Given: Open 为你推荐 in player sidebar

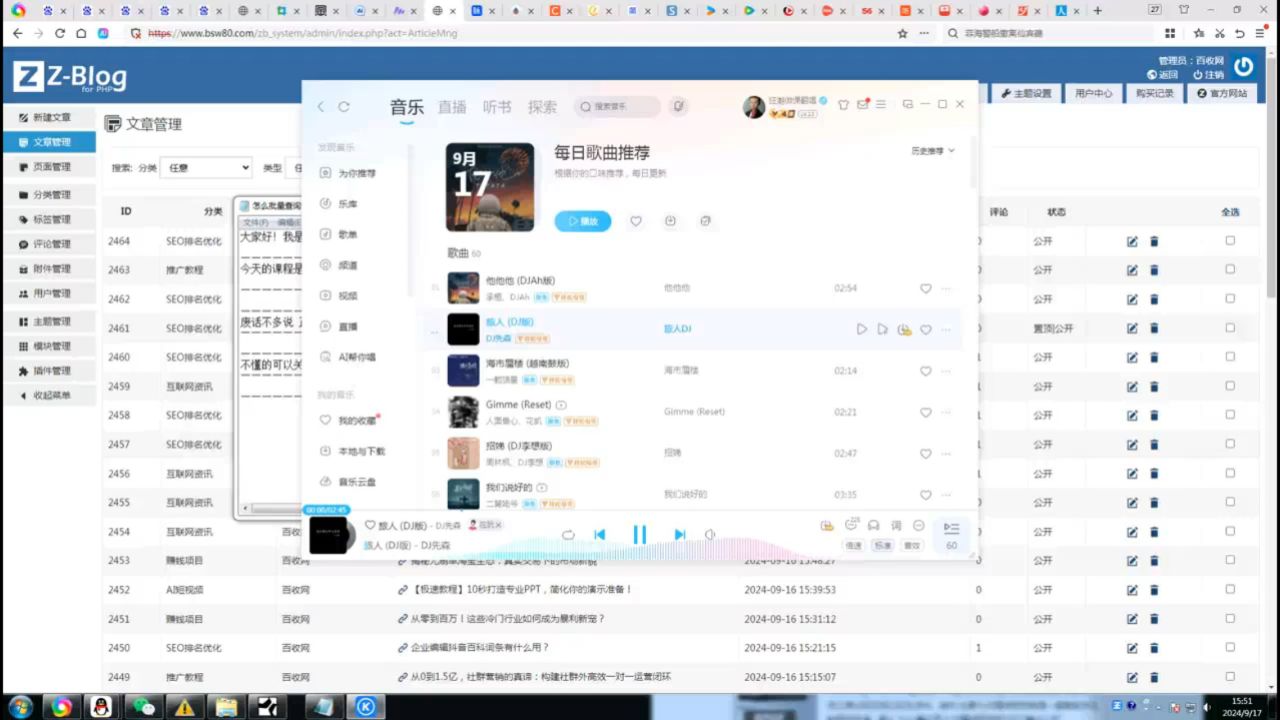Looking at the screenshot, I should click(347, 173).
